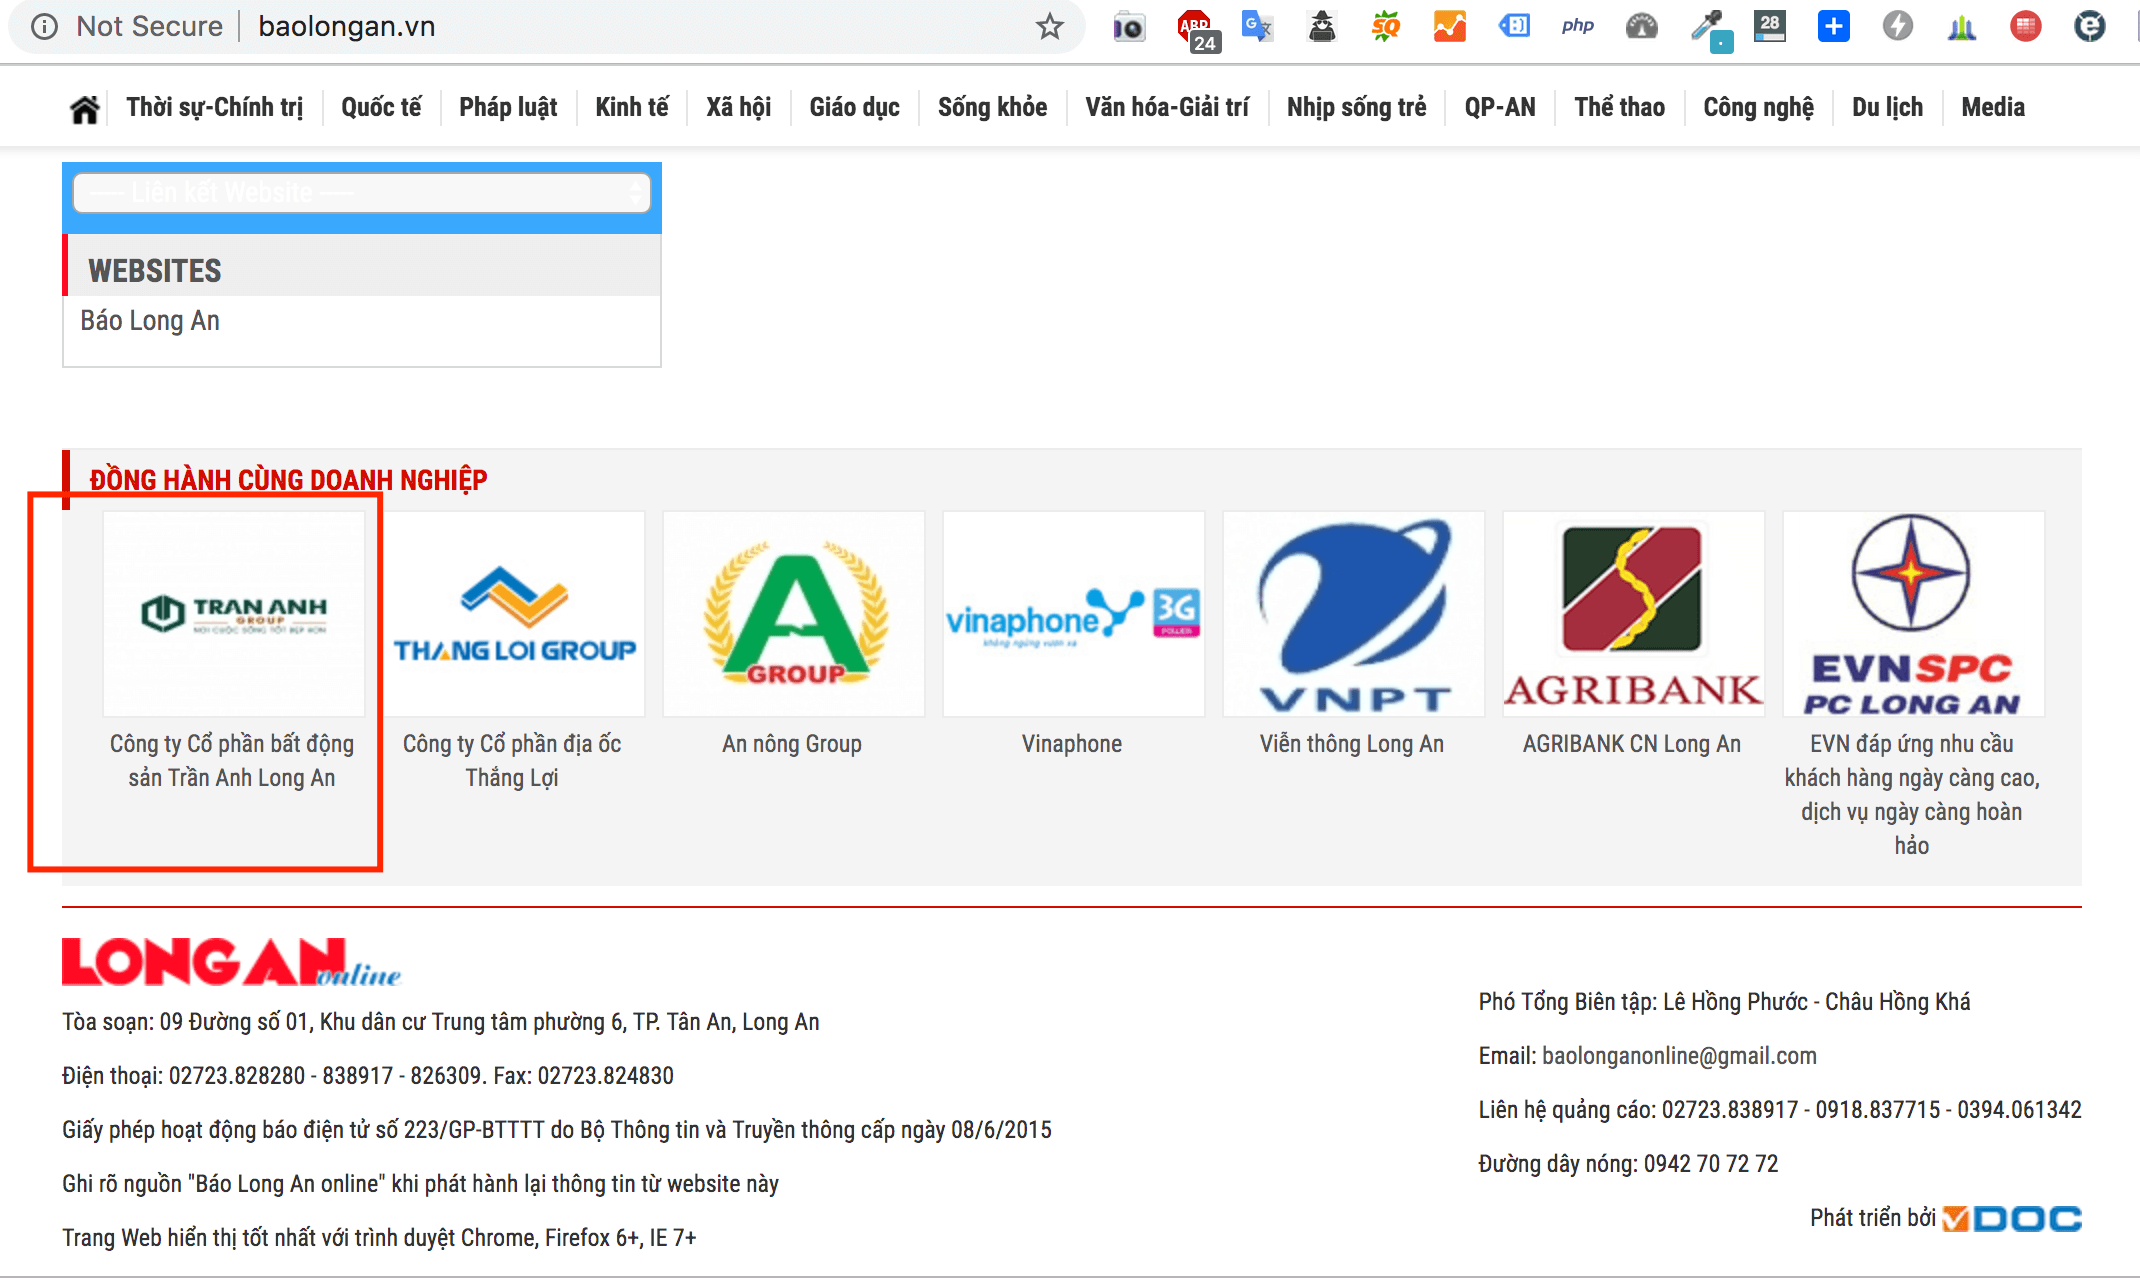Image resolution: width=2140 pixels, height=1280 pixels.
Task: Expand the Liên kết Website dropdown
Action: pyautogui.click(x=362, y=192)
